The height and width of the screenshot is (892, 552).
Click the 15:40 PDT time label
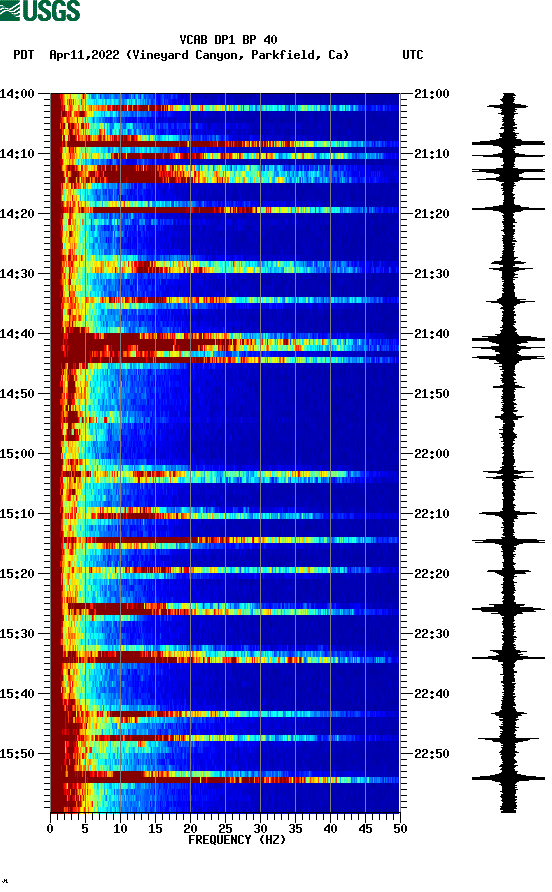(x=17, y=694)
